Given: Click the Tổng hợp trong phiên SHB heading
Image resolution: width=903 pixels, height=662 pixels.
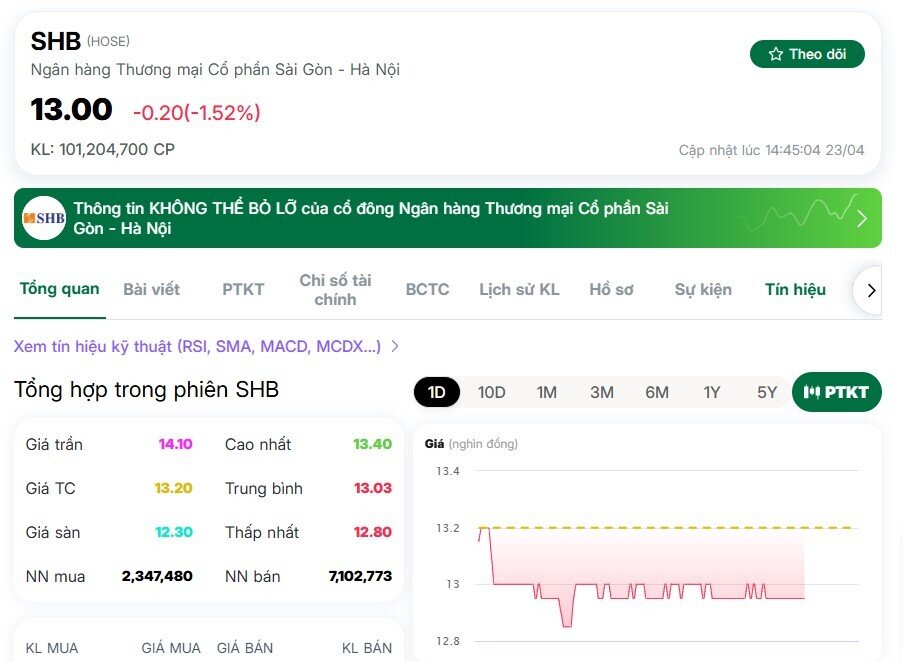Looking at the screenshot, I should click(x=146, y=390).
